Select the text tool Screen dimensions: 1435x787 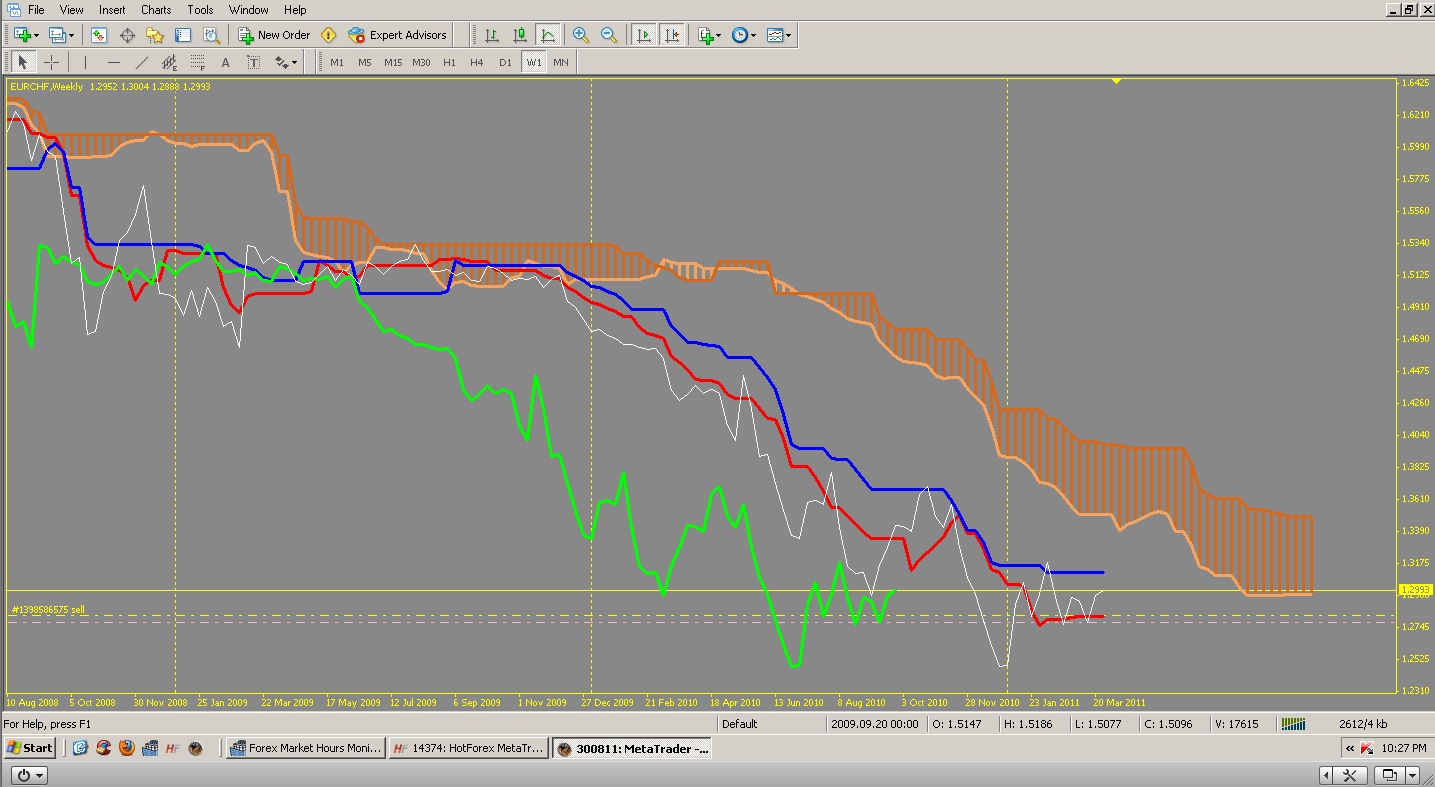click(x=226, y=62)
